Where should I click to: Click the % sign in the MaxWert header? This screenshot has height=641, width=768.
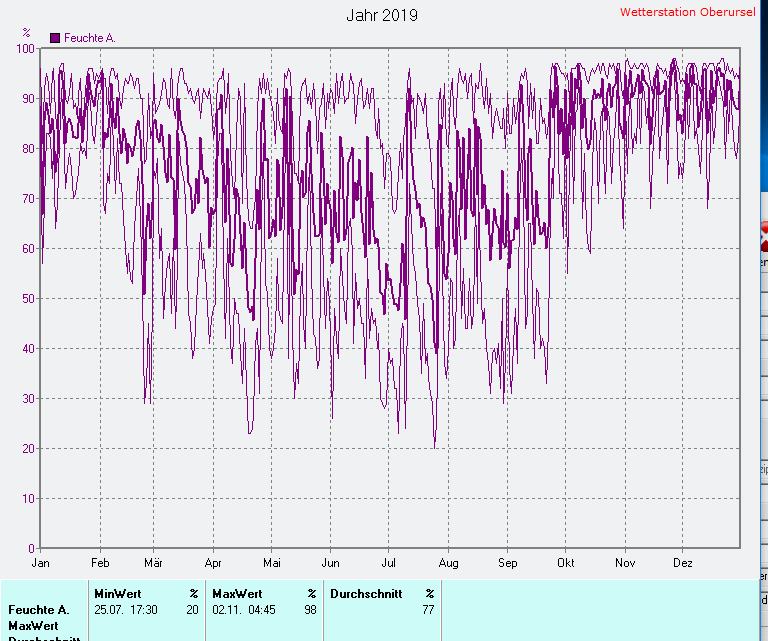point(312,594)
